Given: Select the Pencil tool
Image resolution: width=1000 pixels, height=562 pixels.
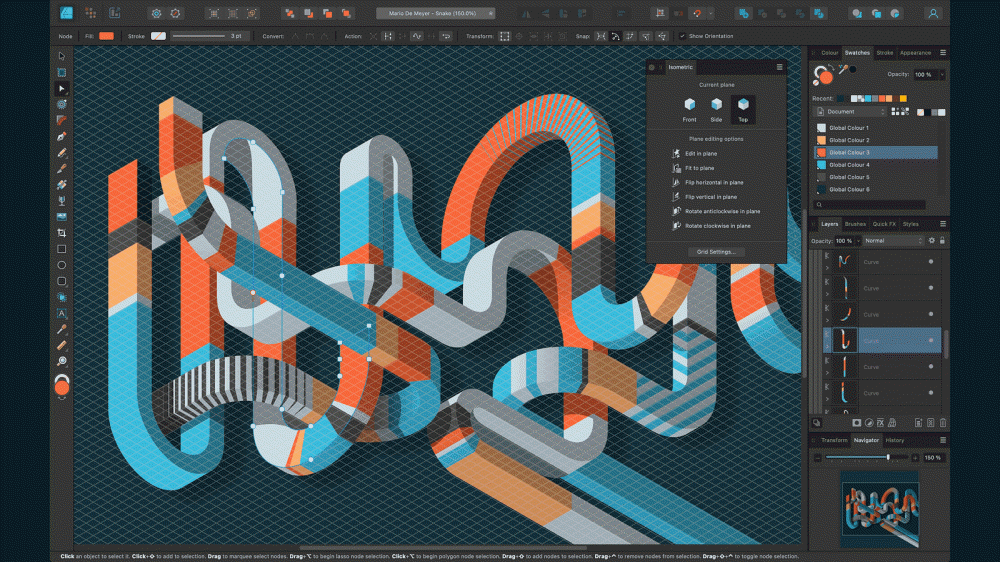Looking at the screenshot, I should tap(61, 152).
